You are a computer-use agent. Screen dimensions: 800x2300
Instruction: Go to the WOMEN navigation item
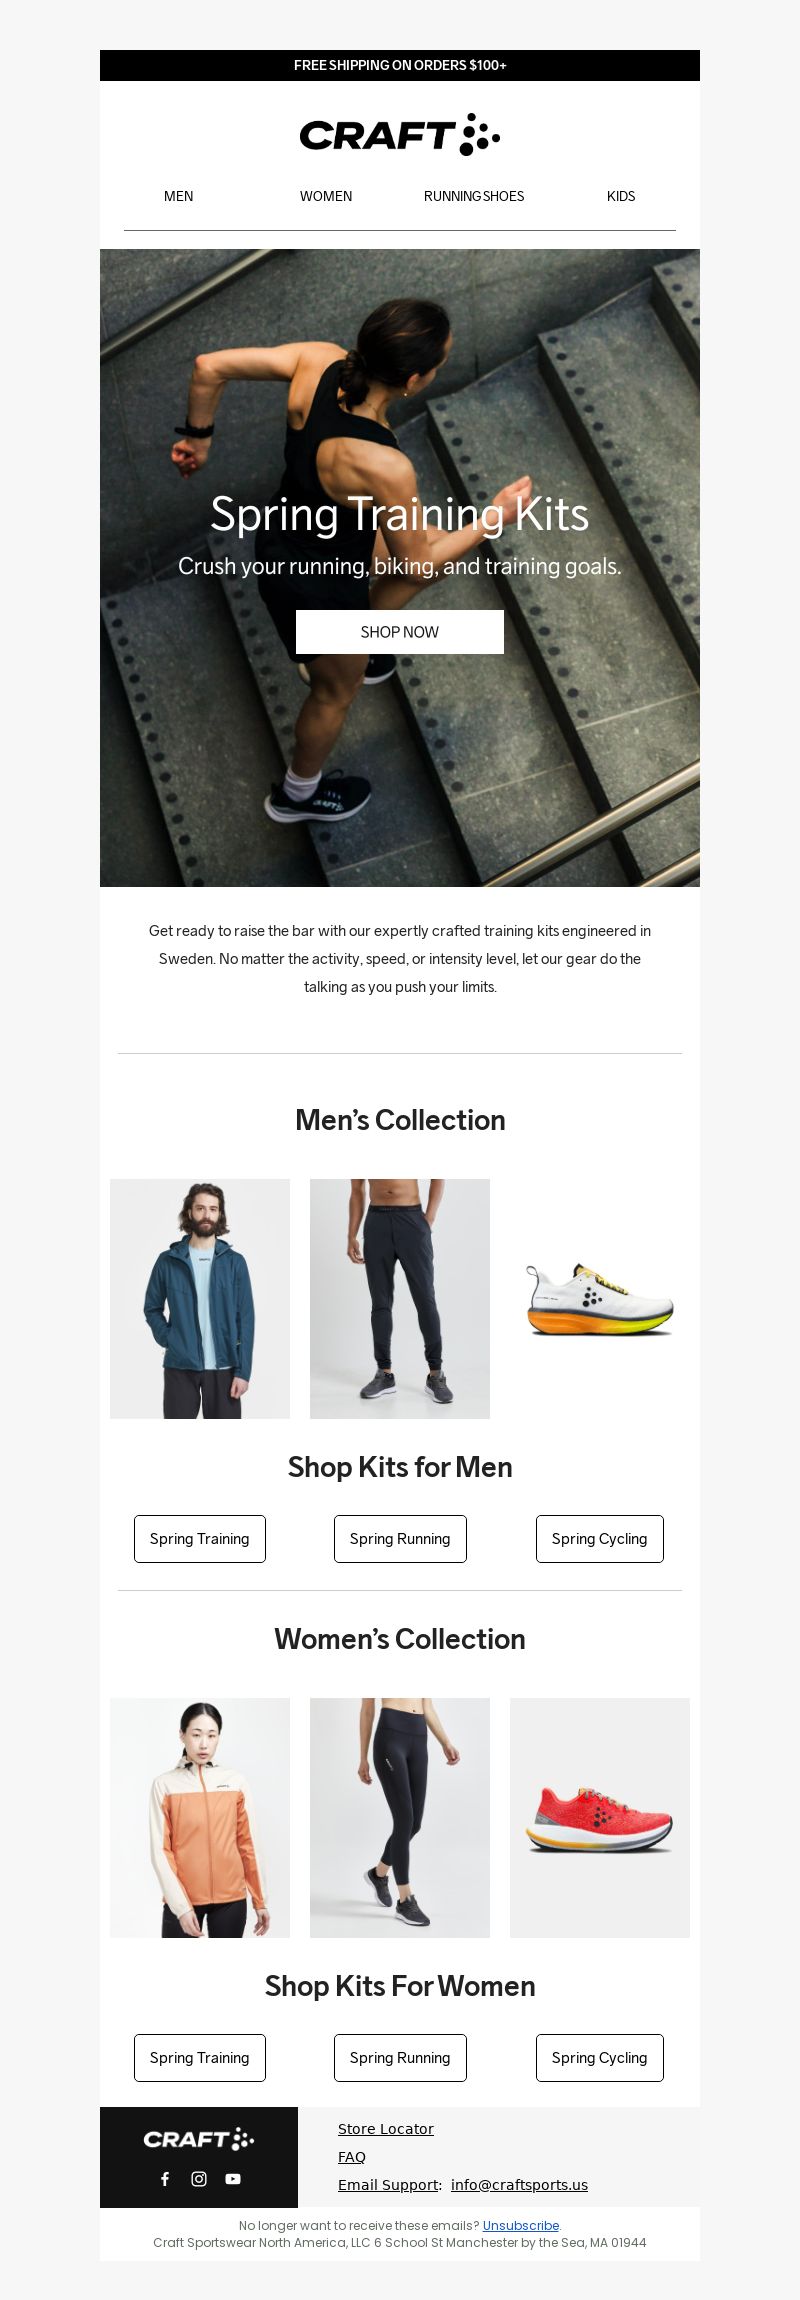(x=326, y=196)
